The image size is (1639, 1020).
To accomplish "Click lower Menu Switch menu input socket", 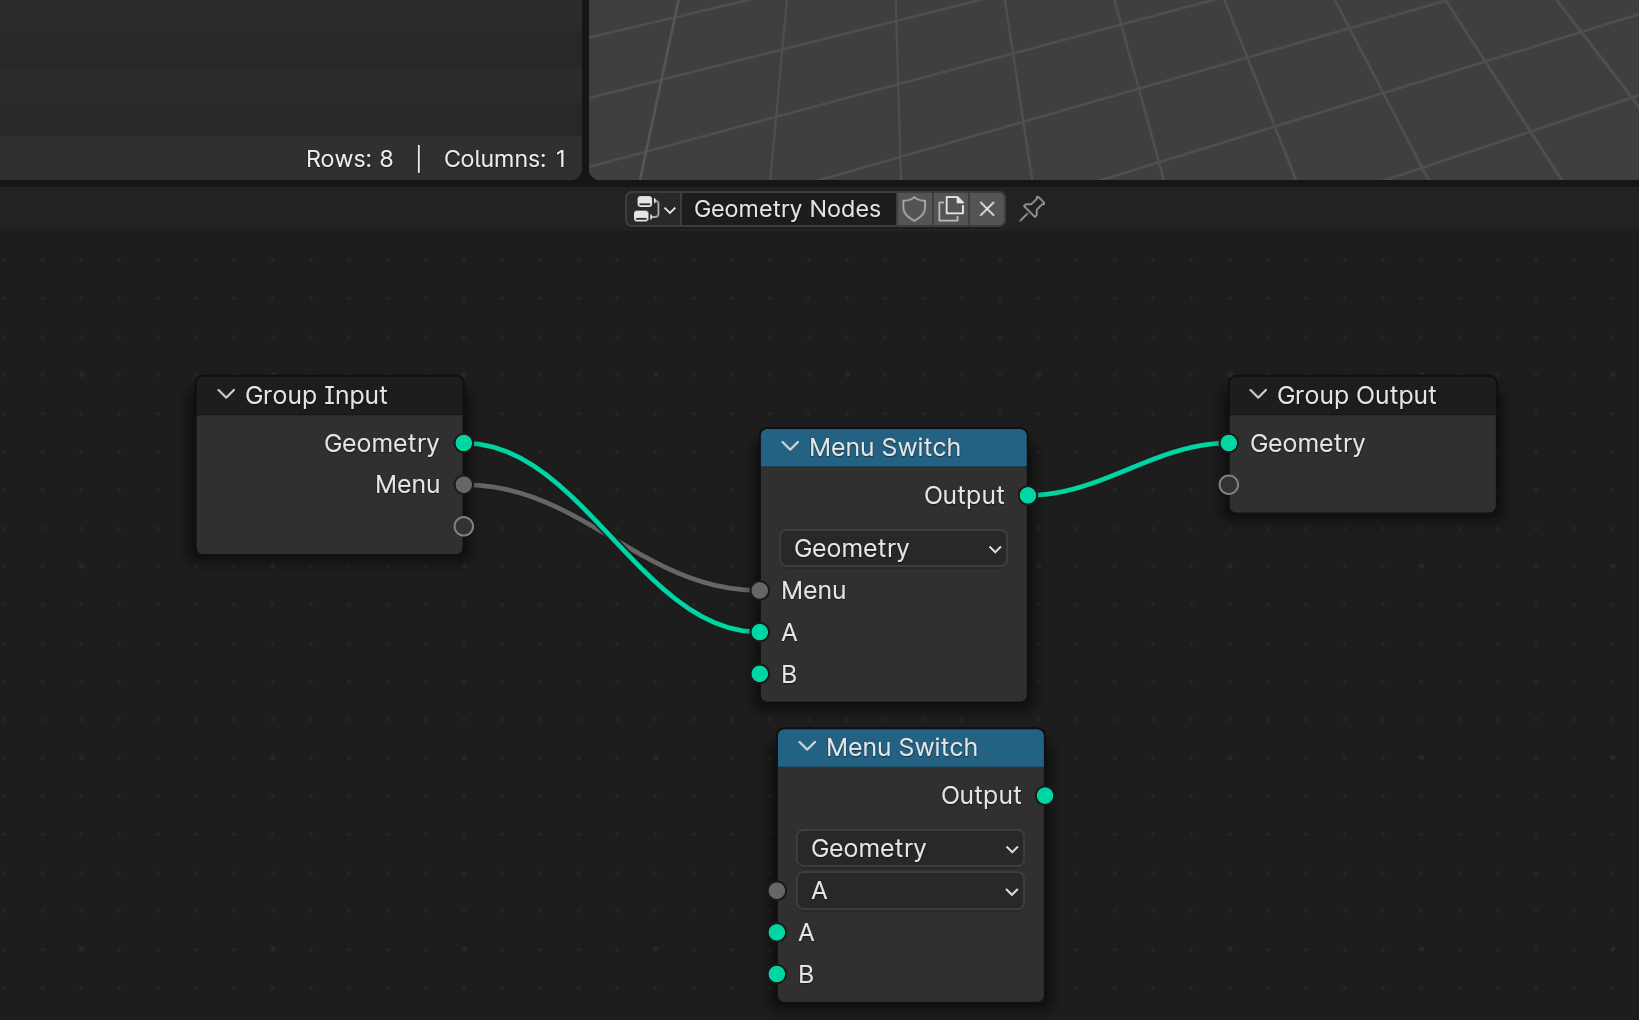I will [777, 890].
